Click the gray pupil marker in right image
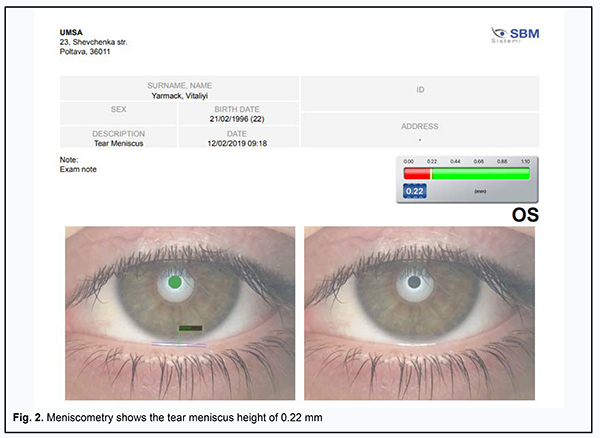This screenshot has width=600, height=438. click(x=413, y=283)
